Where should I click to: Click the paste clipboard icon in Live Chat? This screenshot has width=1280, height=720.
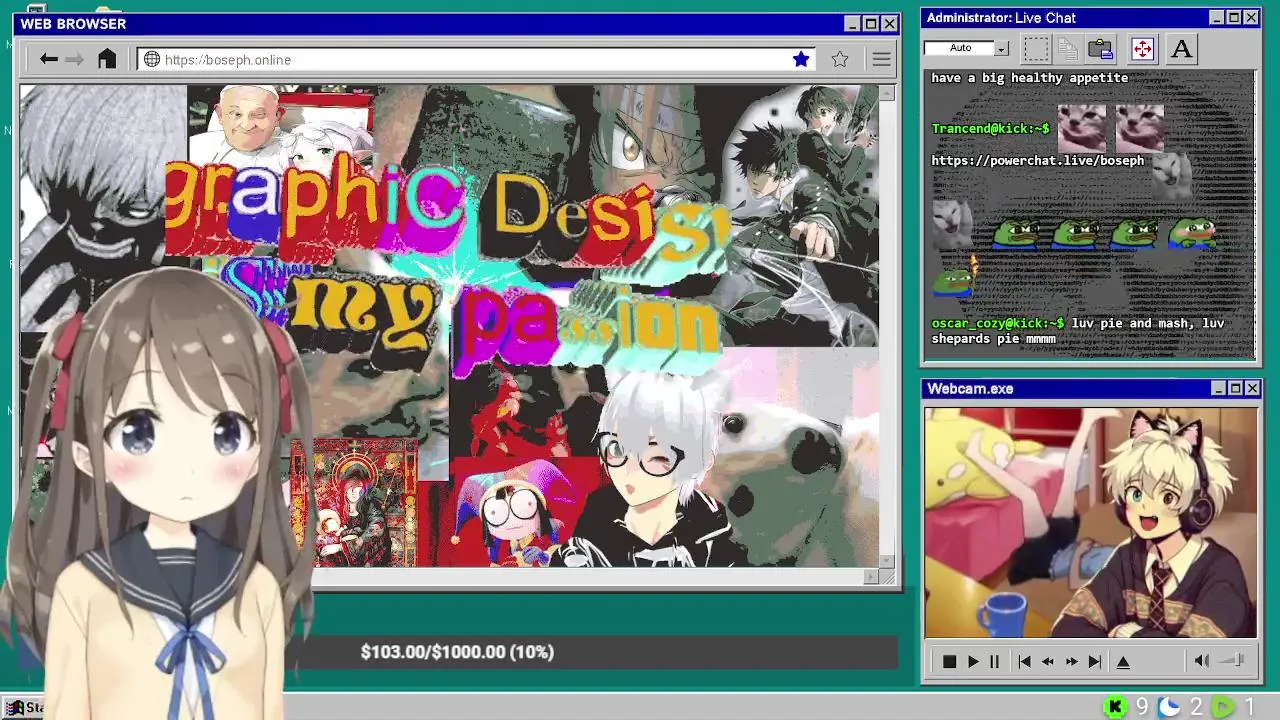click(x=1101, y=48)
